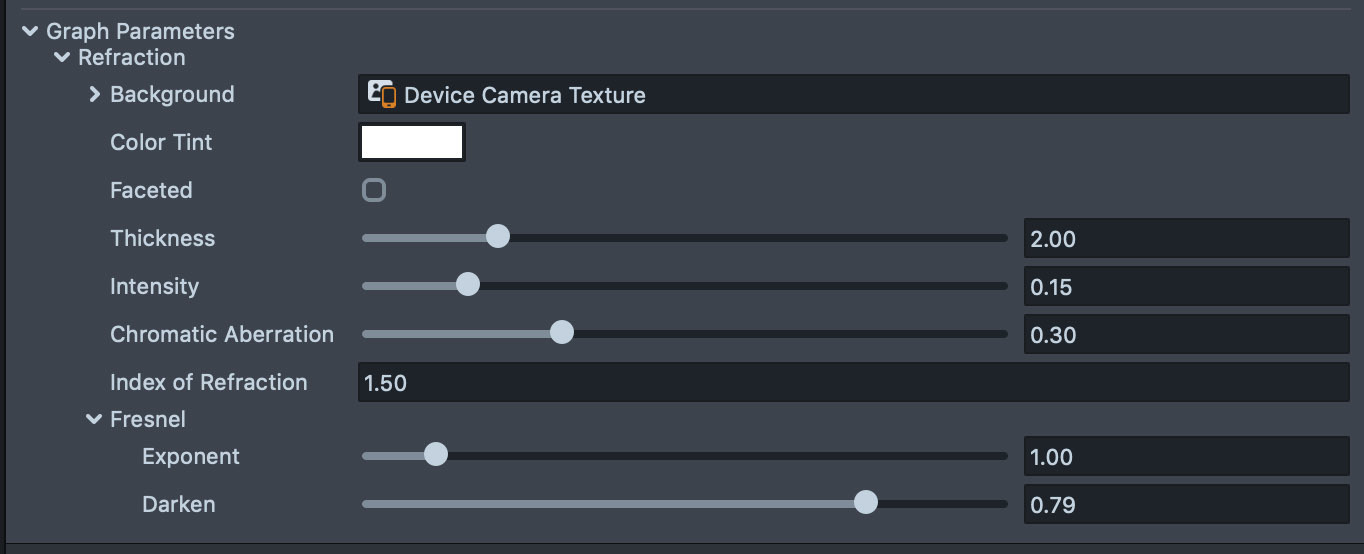
Task: Collapse the Graph Parameters section
Action: 30,31
